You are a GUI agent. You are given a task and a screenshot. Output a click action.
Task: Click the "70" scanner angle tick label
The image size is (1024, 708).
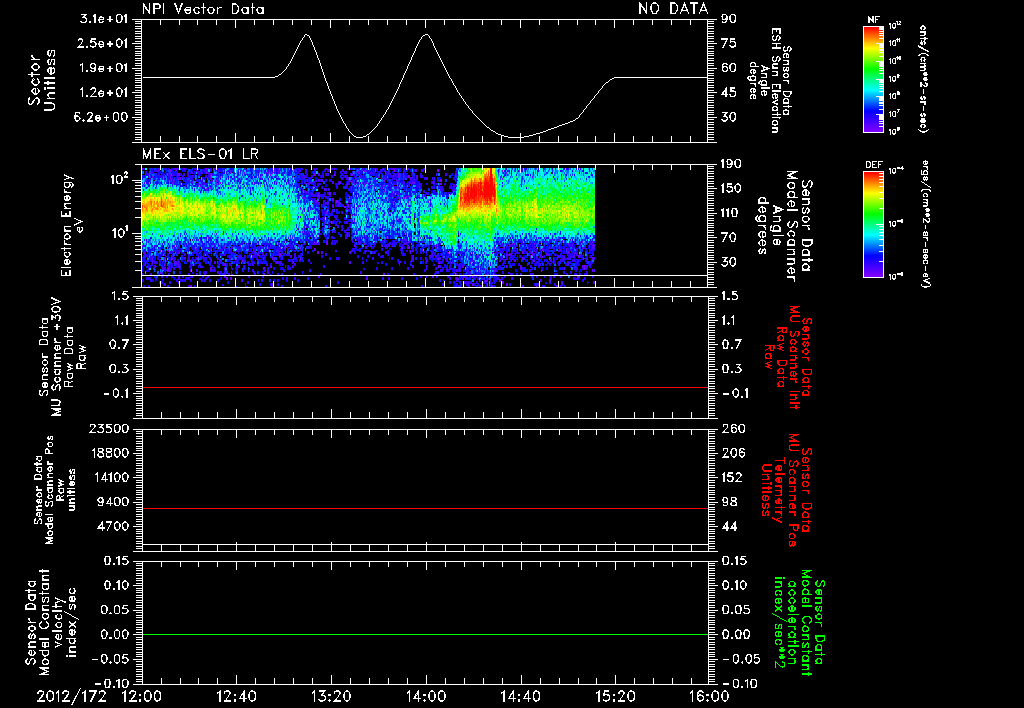(729, 238)
